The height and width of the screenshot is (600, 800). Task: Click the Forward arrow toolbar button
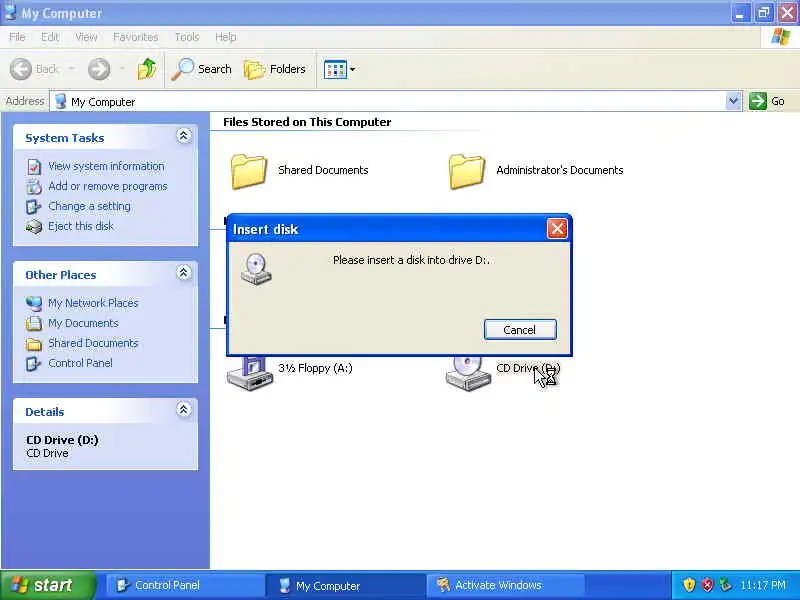click(98, 69)
